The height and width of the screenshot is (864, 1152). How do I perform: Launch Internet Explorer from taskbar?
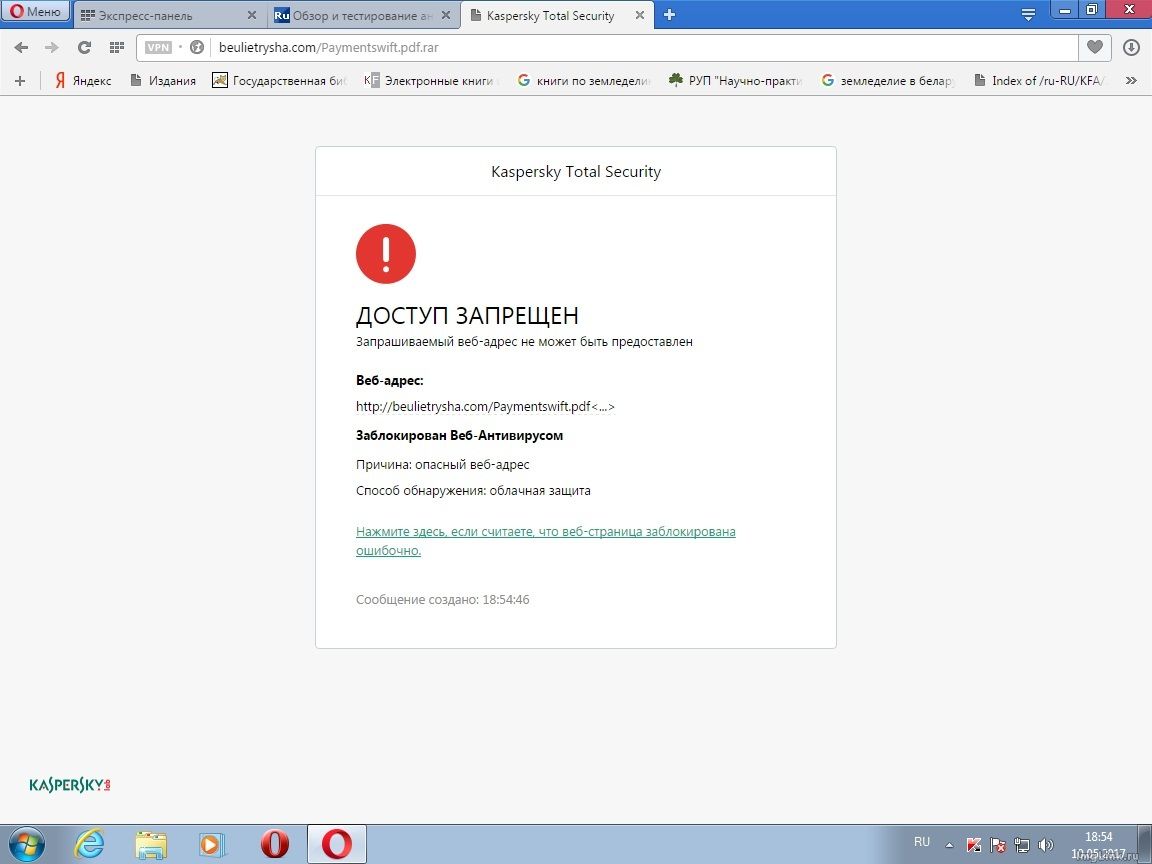89,844
